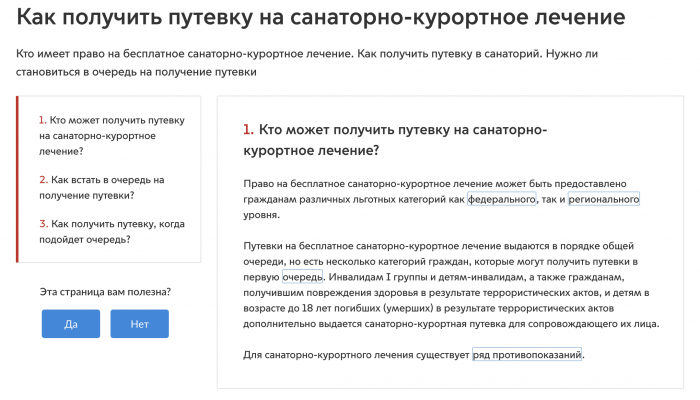The height and width of the screenshot is (400, 700).
Task: Click the red "2." number in the sidebar
Action: point(43,180)
